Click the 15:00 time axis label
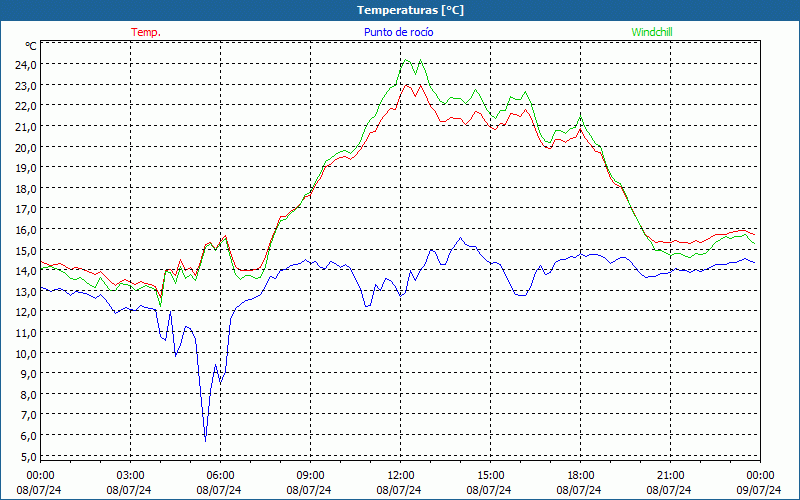 pyautogui.click(x=491, y=476)
